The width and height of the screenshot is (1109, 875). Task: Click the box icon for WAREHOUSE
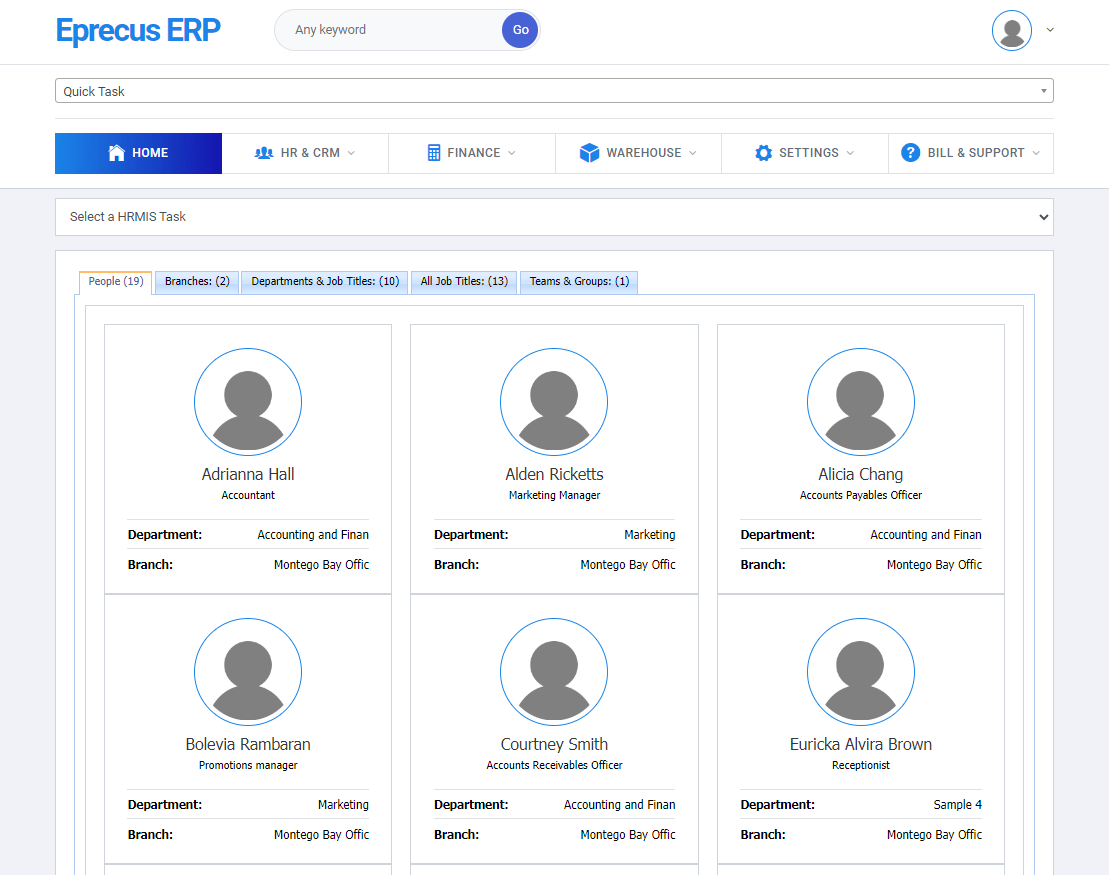589,153
